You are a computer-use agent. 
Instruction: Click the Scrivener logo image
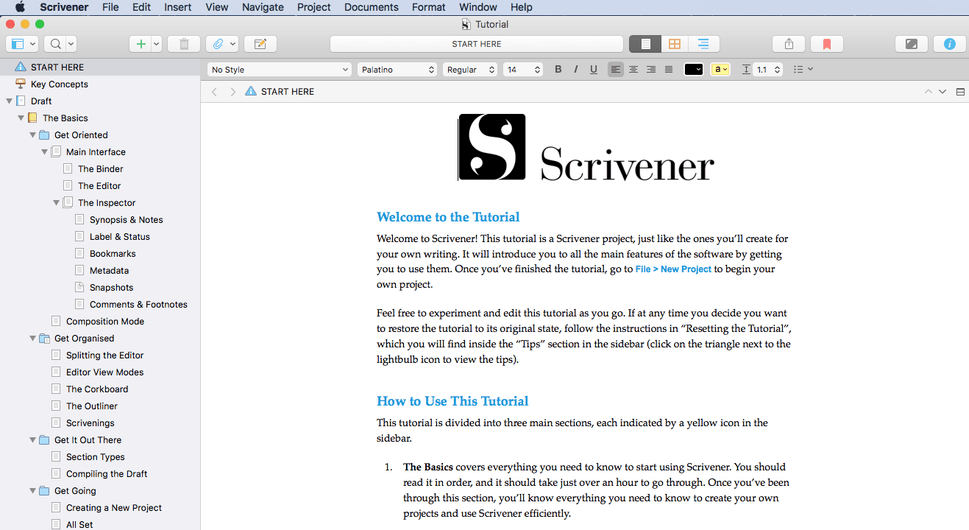click(585, 148)
